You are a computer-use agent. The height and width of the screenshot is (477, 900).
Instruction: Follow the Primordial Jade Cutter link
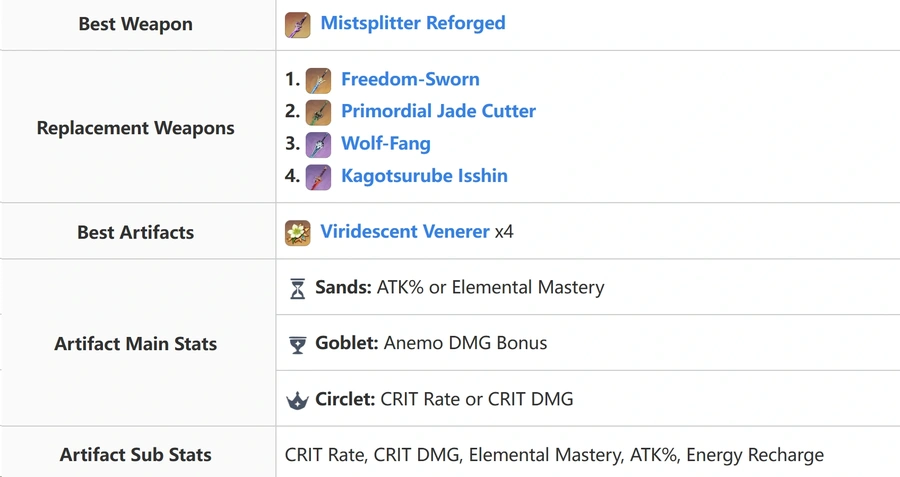(x=439, y=111)
